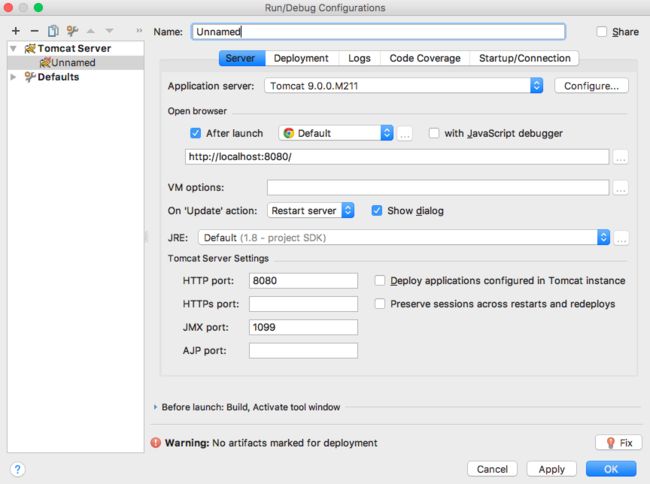Move configuration down arrow icon

109,31
